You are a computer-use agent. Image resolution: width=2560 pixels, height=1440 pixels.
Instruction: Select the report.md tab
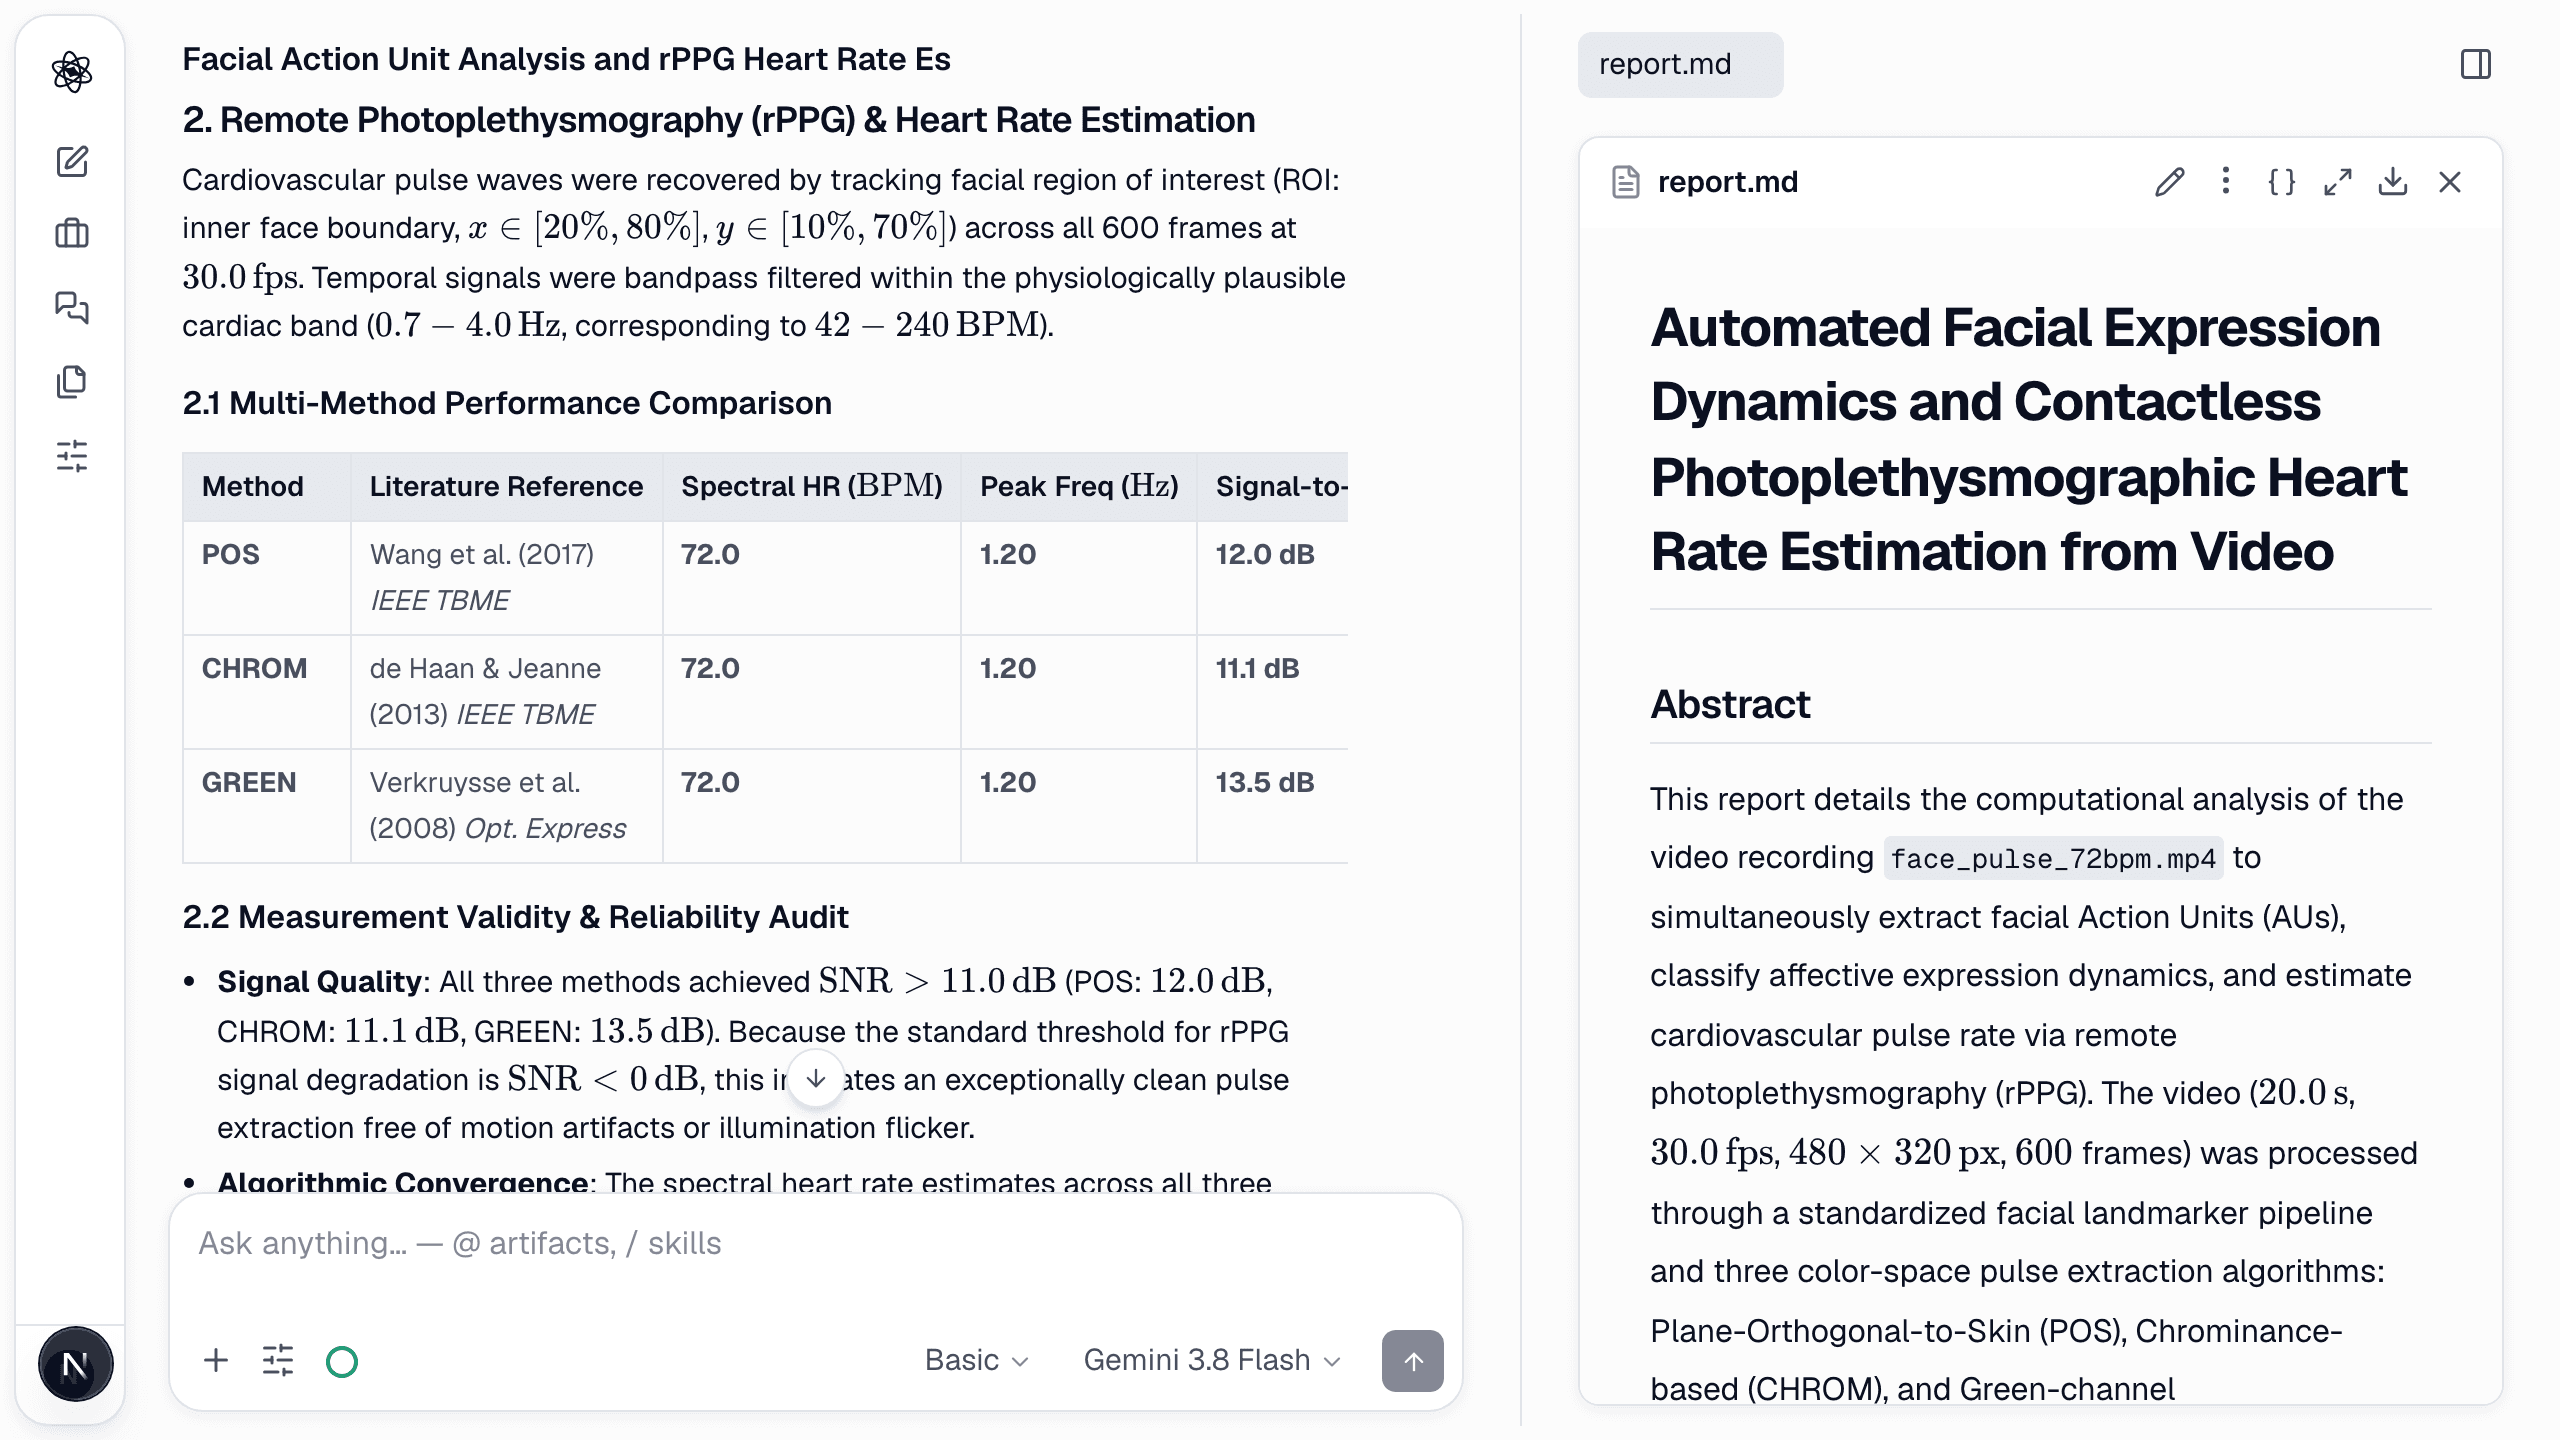point(1680,65)
